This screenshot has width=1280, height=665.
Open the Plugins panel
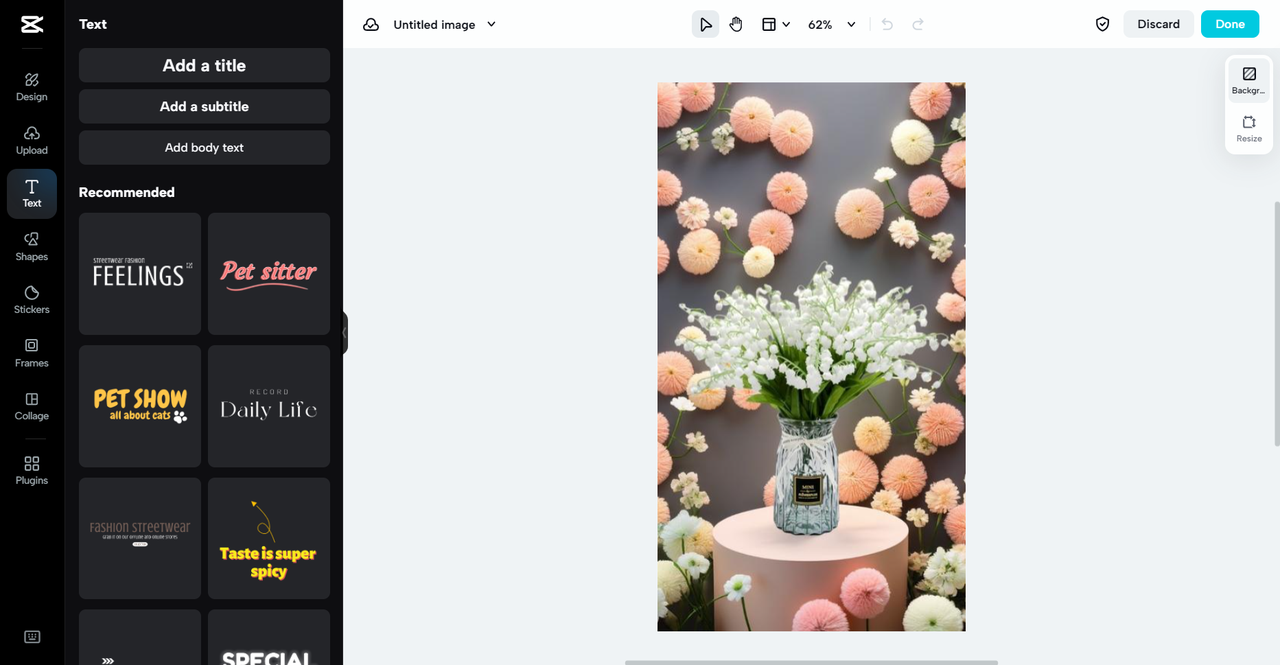coord(32,470)
